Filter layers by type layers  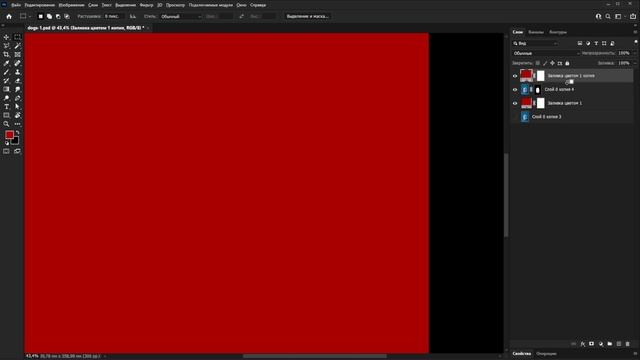(596, 43)
